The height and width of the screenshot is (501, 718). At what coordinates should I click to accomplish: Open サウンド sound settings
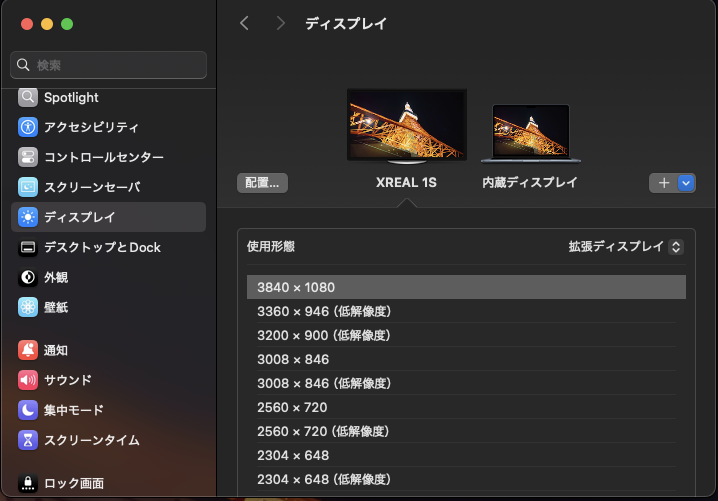[108, 380]
